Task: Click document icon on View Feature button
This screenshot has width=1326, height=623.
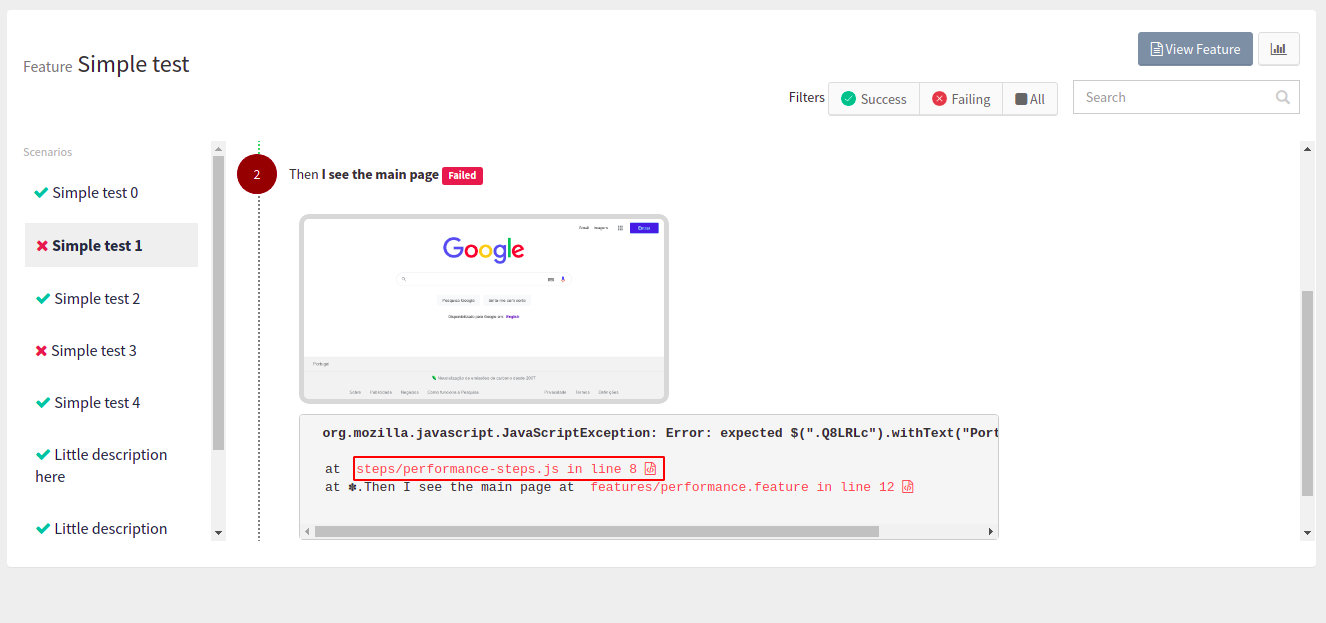Action: (1156, 49)
